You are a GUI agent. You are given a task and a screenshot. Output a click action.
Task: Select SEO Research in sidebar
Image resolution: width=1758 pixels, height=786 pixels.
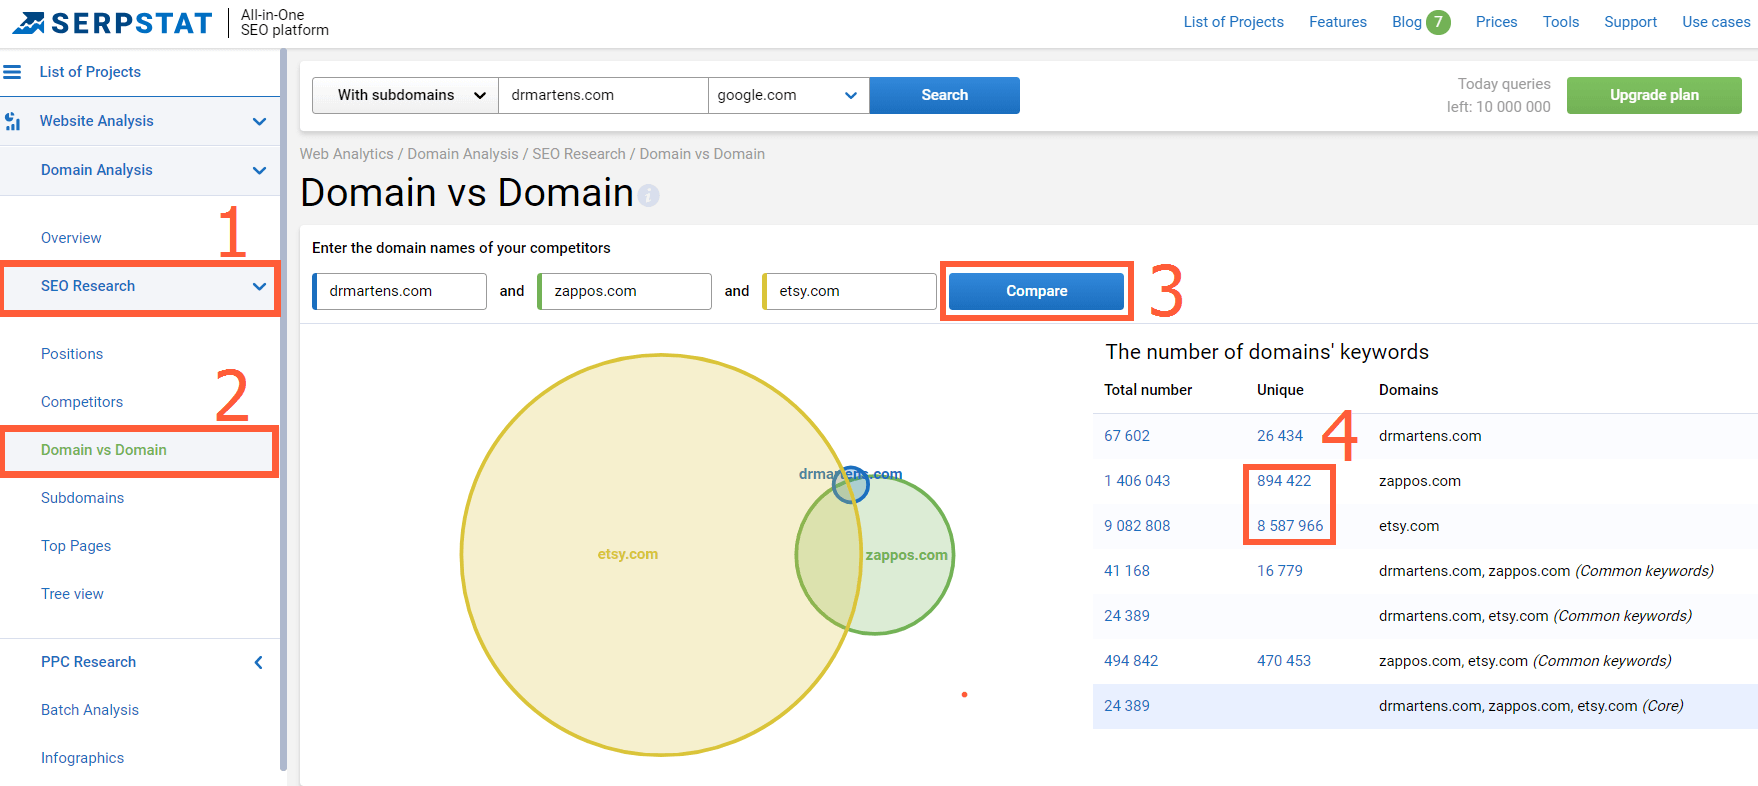point(88,286)
